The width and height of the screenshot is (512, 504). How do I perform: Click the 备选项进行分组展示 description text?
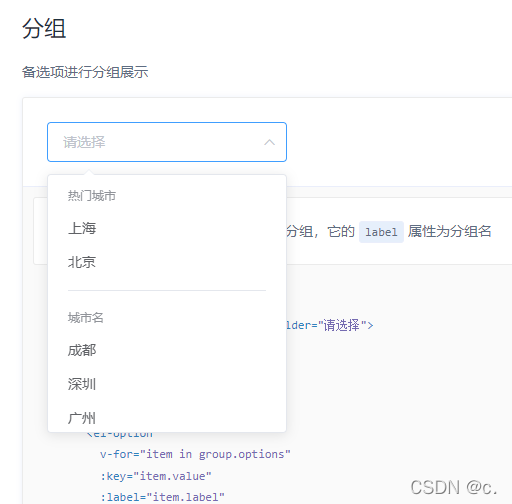click(85, 72)
